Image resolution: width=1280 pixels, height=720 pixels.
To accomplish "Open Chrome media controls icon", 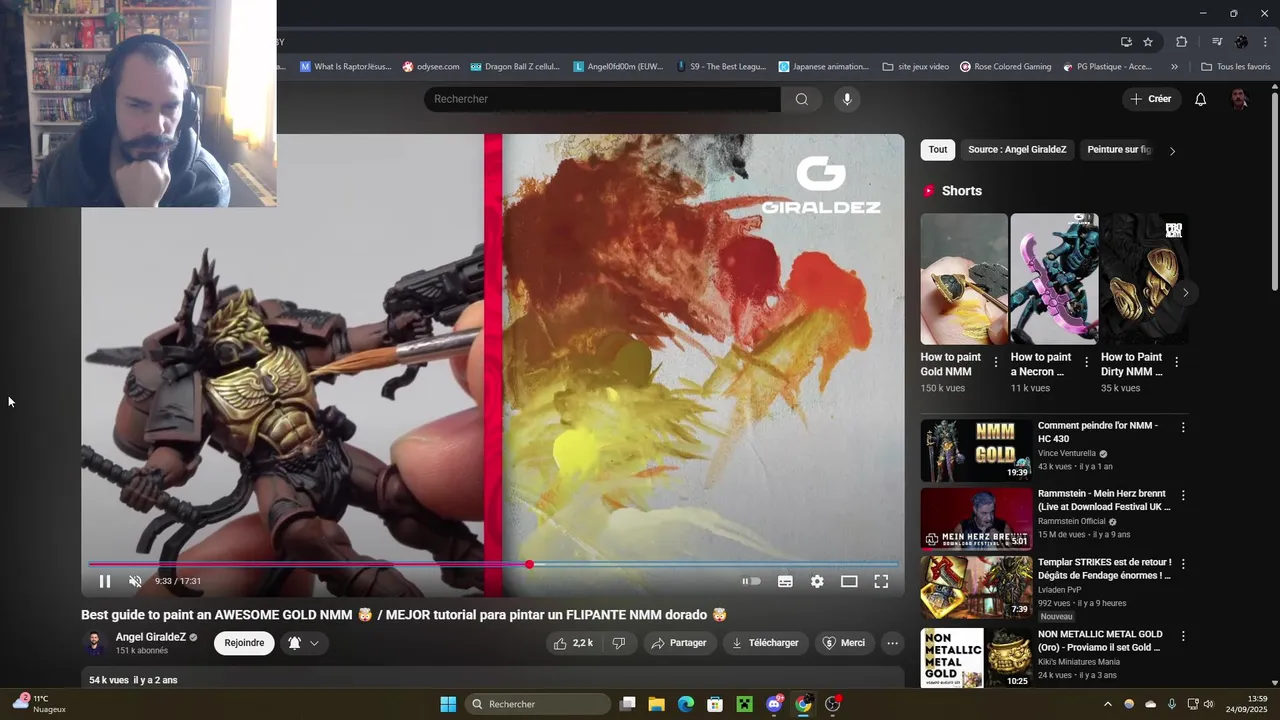I will [x=1217, y=42].
